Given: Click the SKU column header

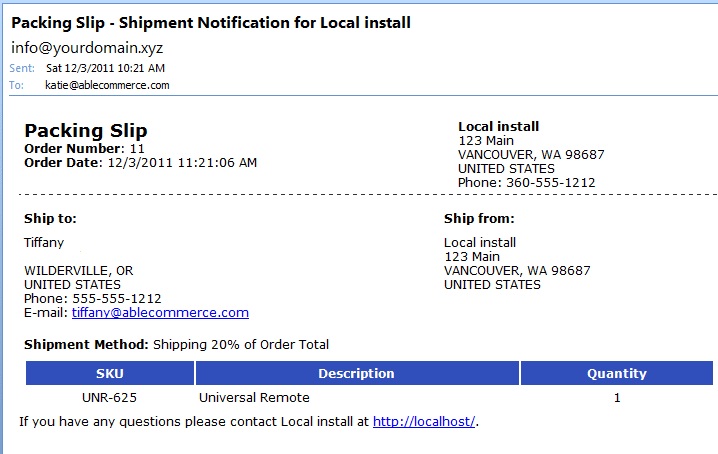Looking at the screenshot, I should [x=110, y=373].
